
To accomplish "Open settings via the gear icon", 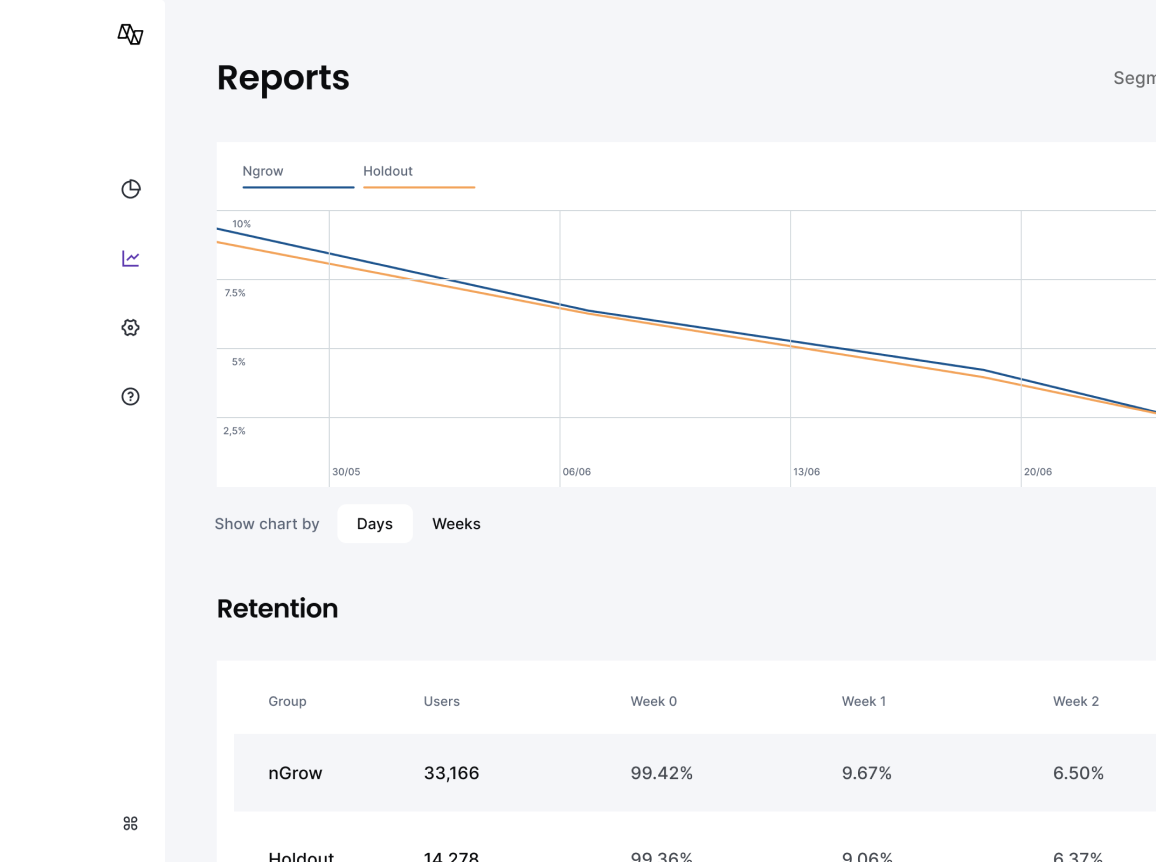I will [130, 327].
